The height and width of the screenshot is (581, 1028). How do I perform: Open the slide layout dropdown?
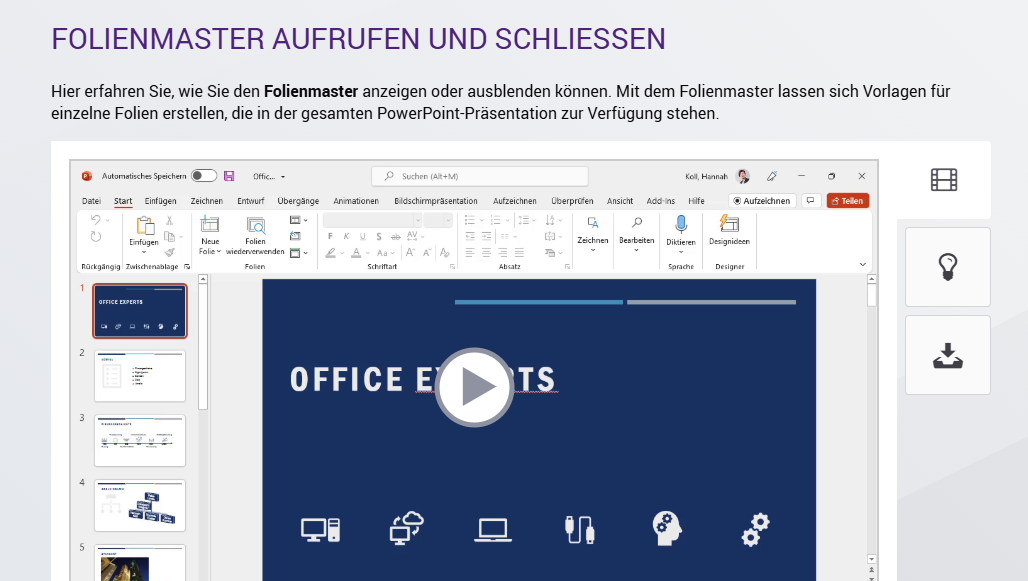click(298, 220)
